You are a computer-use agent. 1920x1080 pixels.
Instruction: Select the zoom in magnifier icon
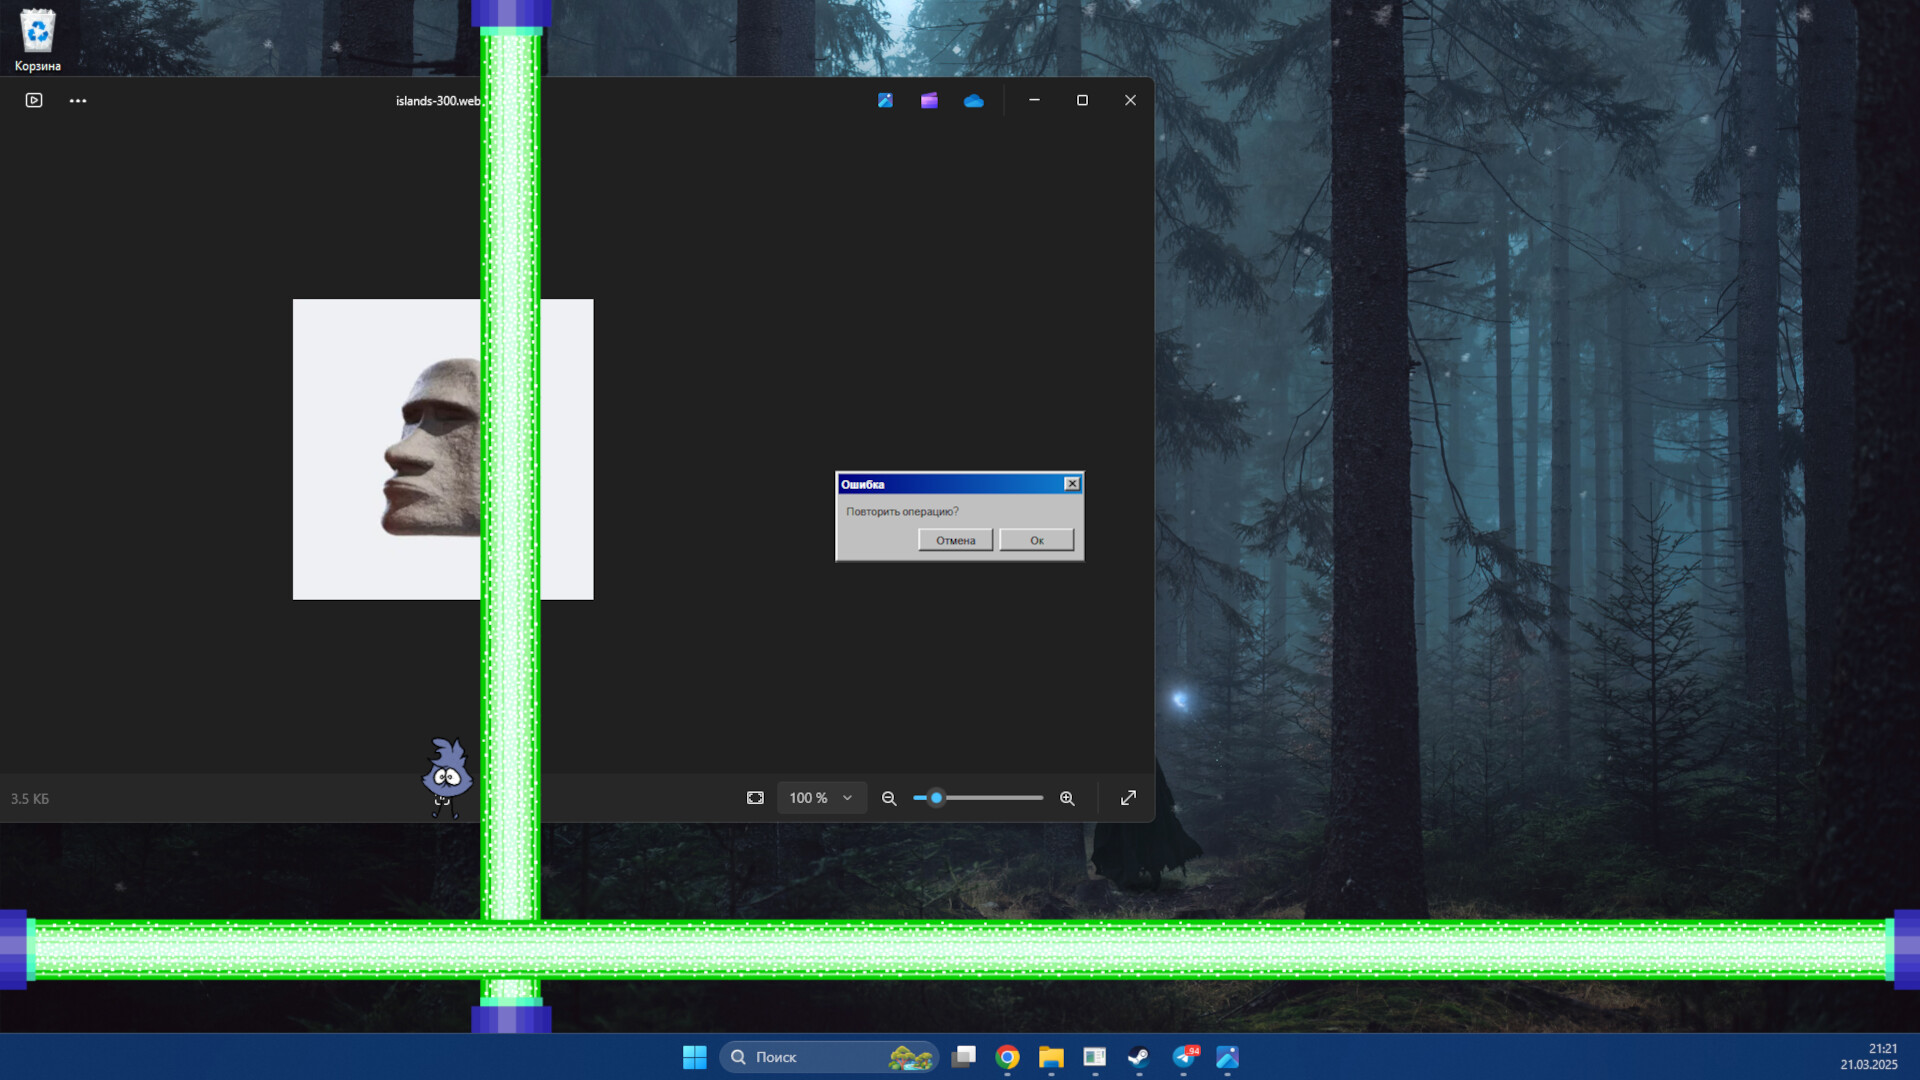1066,798
